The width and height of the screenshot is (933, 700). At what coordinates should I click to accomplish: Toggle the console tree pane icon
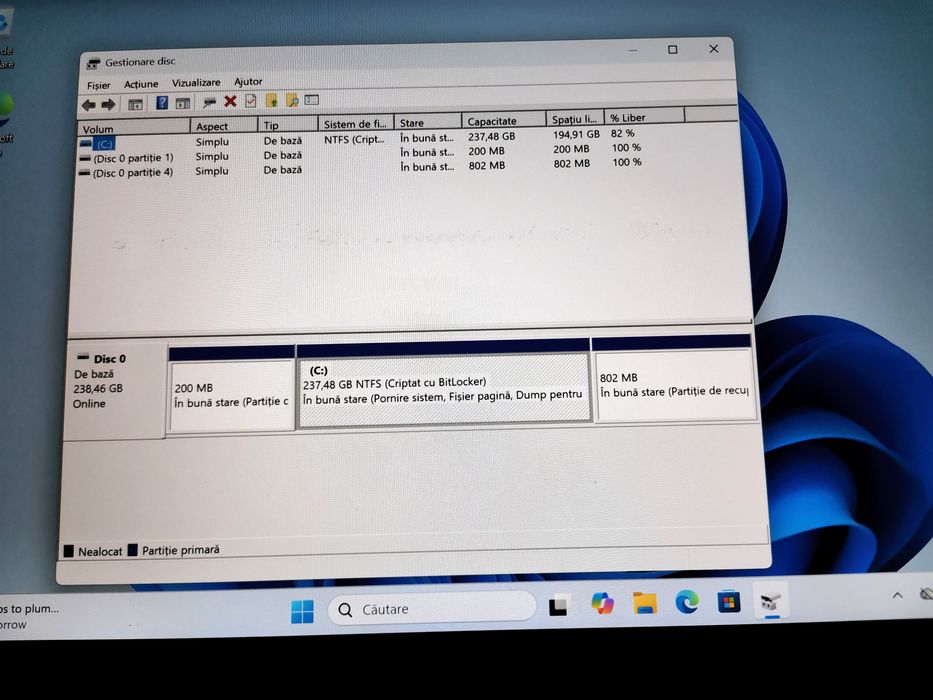[136, 104]
